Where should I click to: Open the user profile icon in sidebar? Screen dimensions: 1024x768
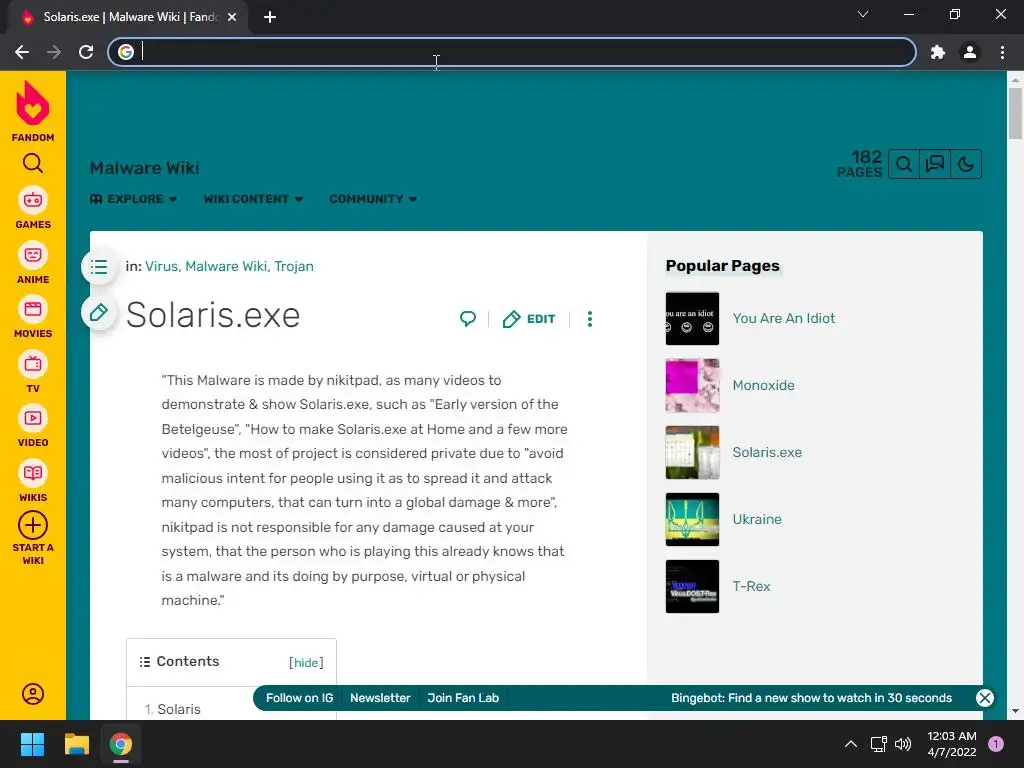33,694
